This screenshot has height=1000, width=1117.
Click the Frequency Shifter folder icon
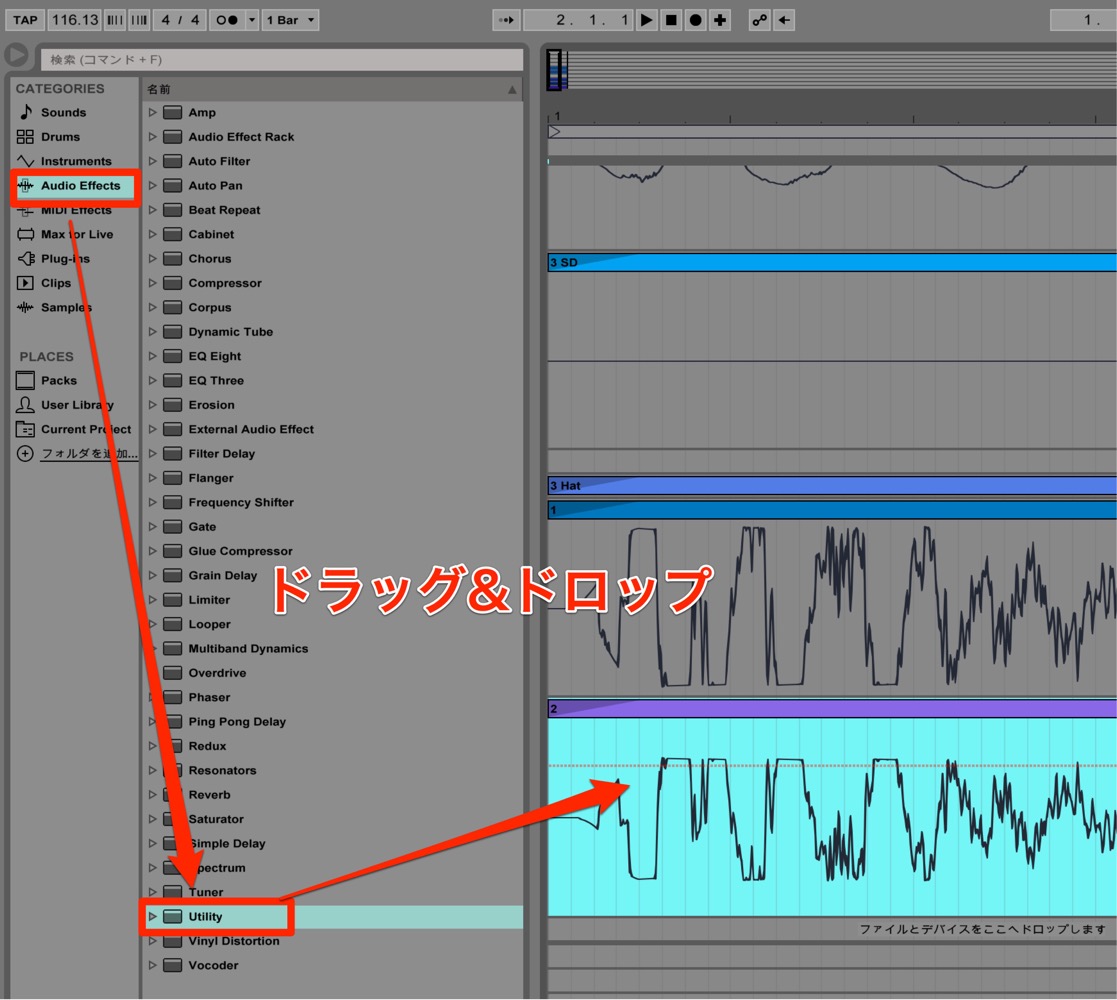(172, 502)
